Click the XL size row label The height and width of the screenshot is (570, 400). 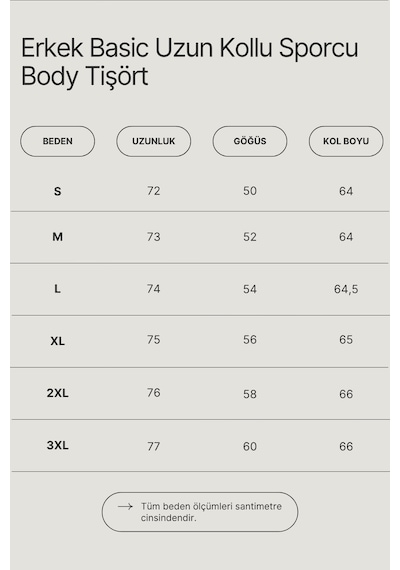57,341
